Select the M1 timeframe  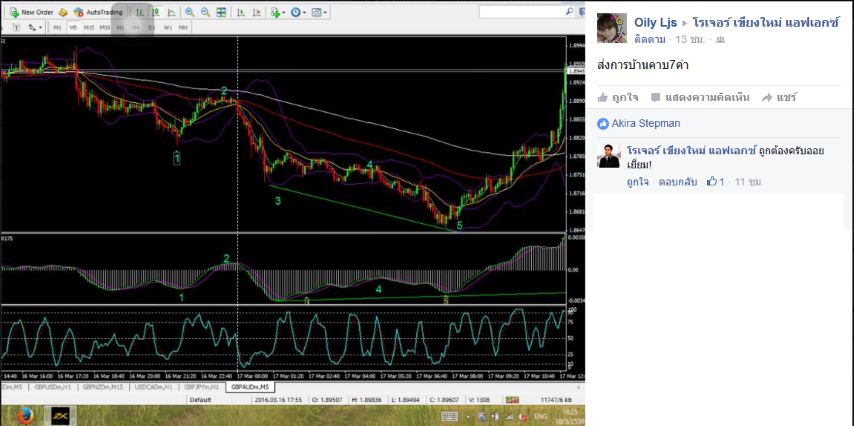tap(57, 27)
